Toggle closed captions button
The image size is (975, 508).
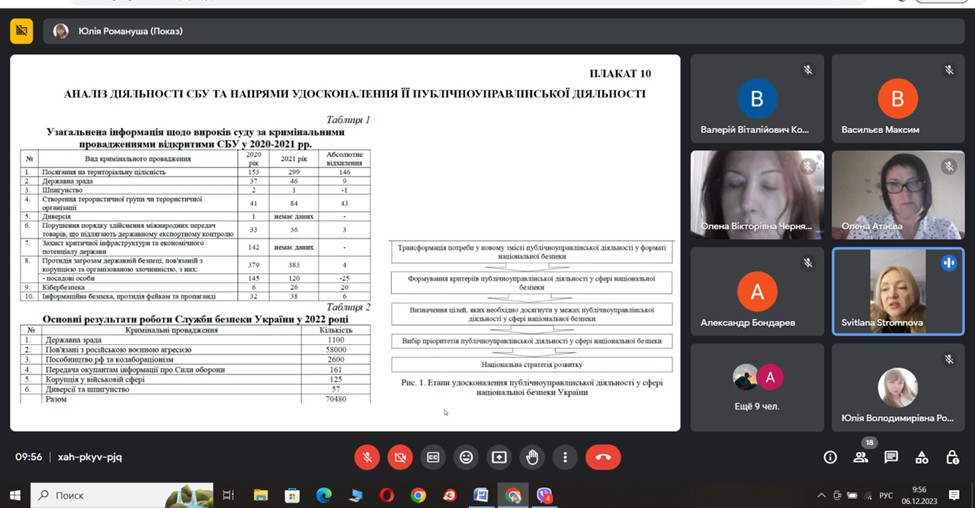pyautogui.click(x=433, y=458)
